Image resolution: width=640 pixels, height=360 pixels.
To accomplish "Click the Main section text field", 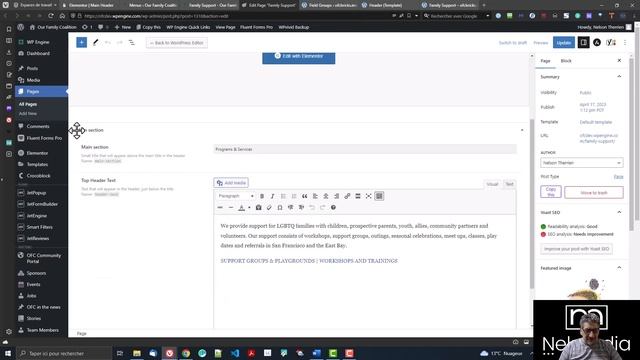I will pos(365,149).
